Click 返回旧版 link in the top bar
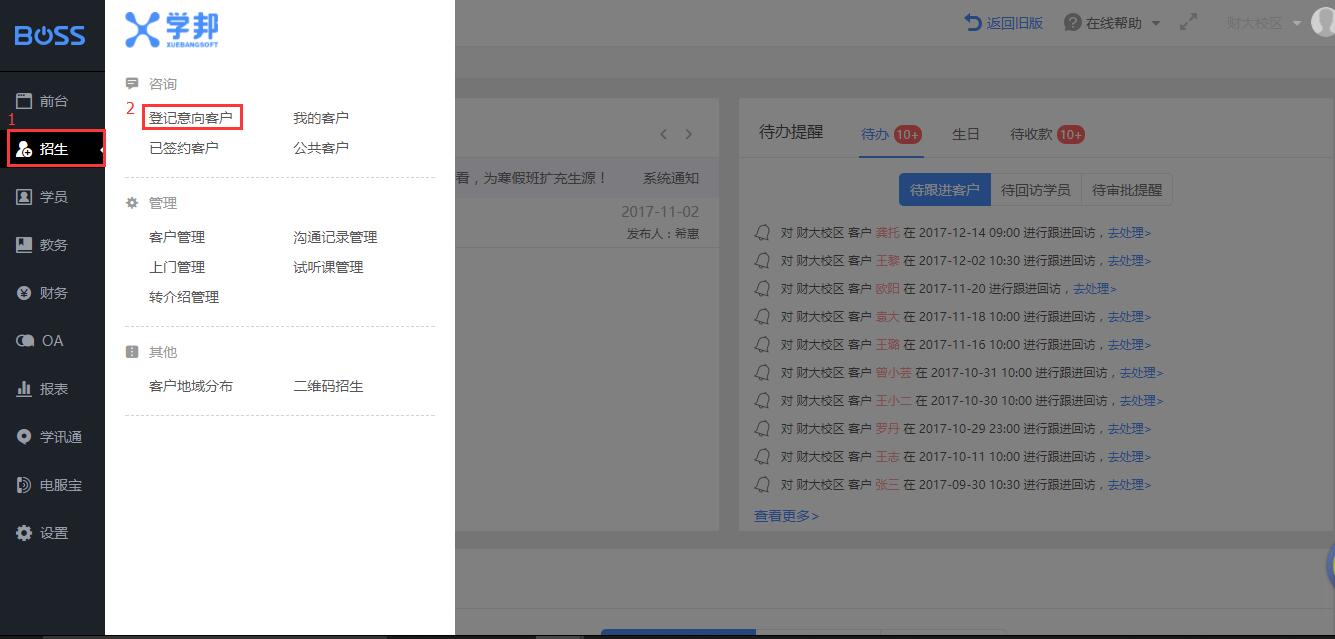Viewport: 1335px width, 639px height. coord(1015,23)
